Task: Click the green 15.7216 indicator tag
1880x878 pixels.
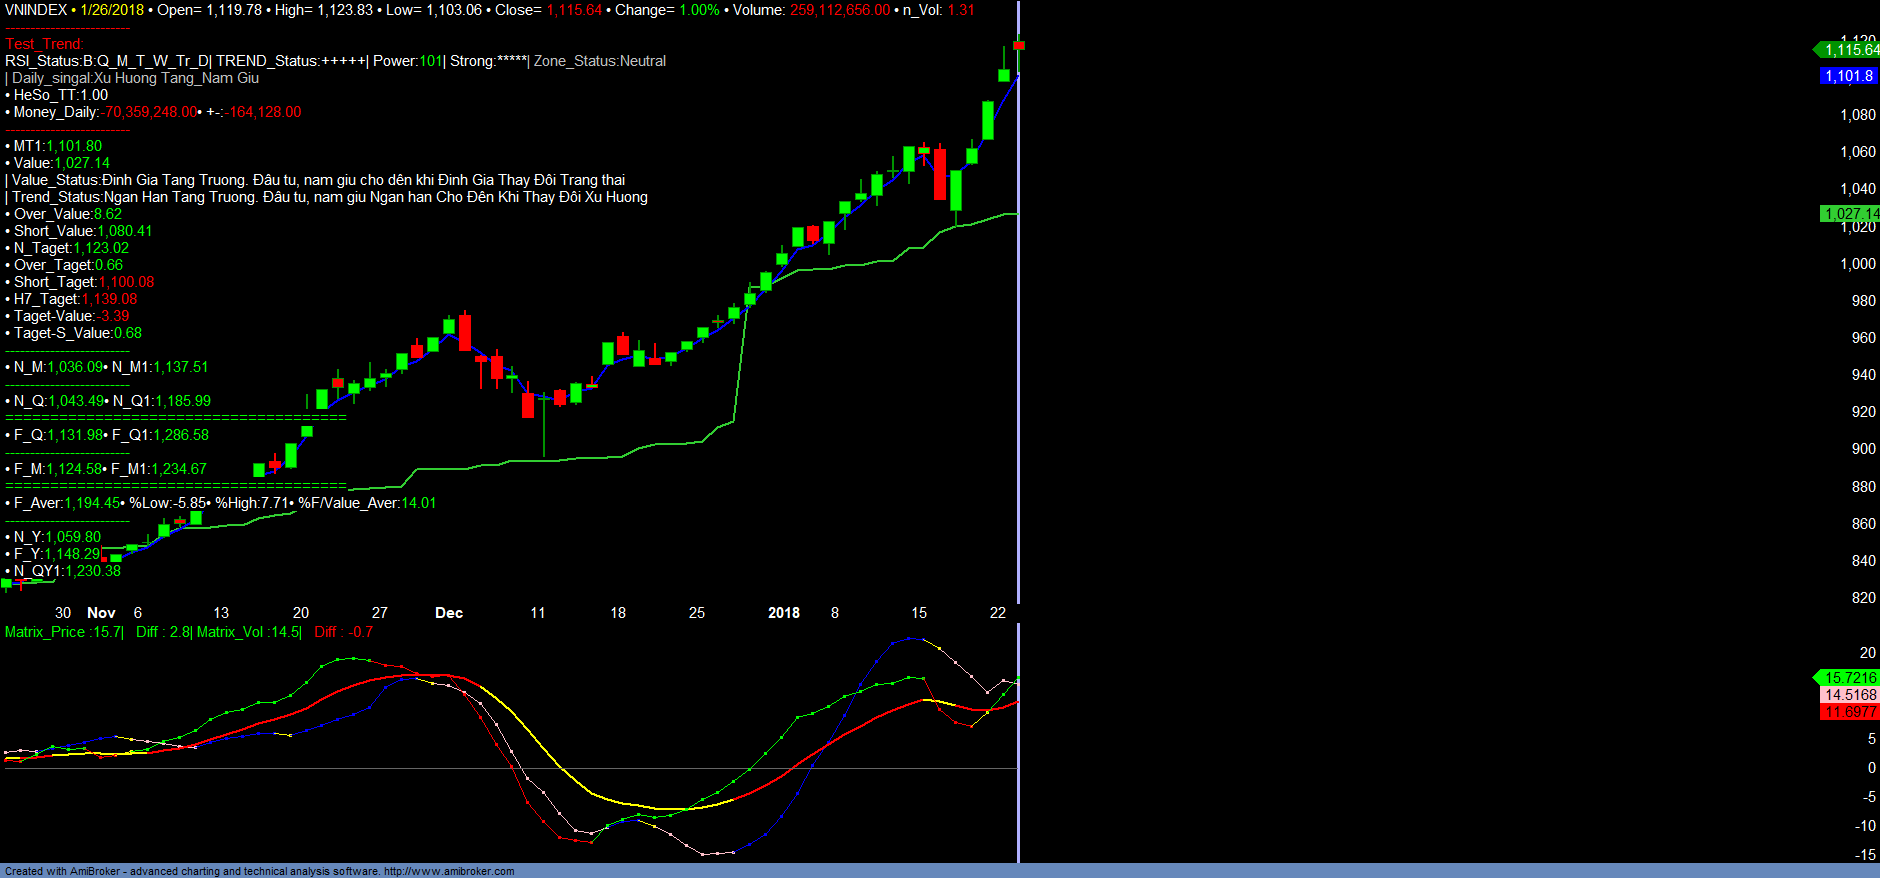Action: point(1848,677)
